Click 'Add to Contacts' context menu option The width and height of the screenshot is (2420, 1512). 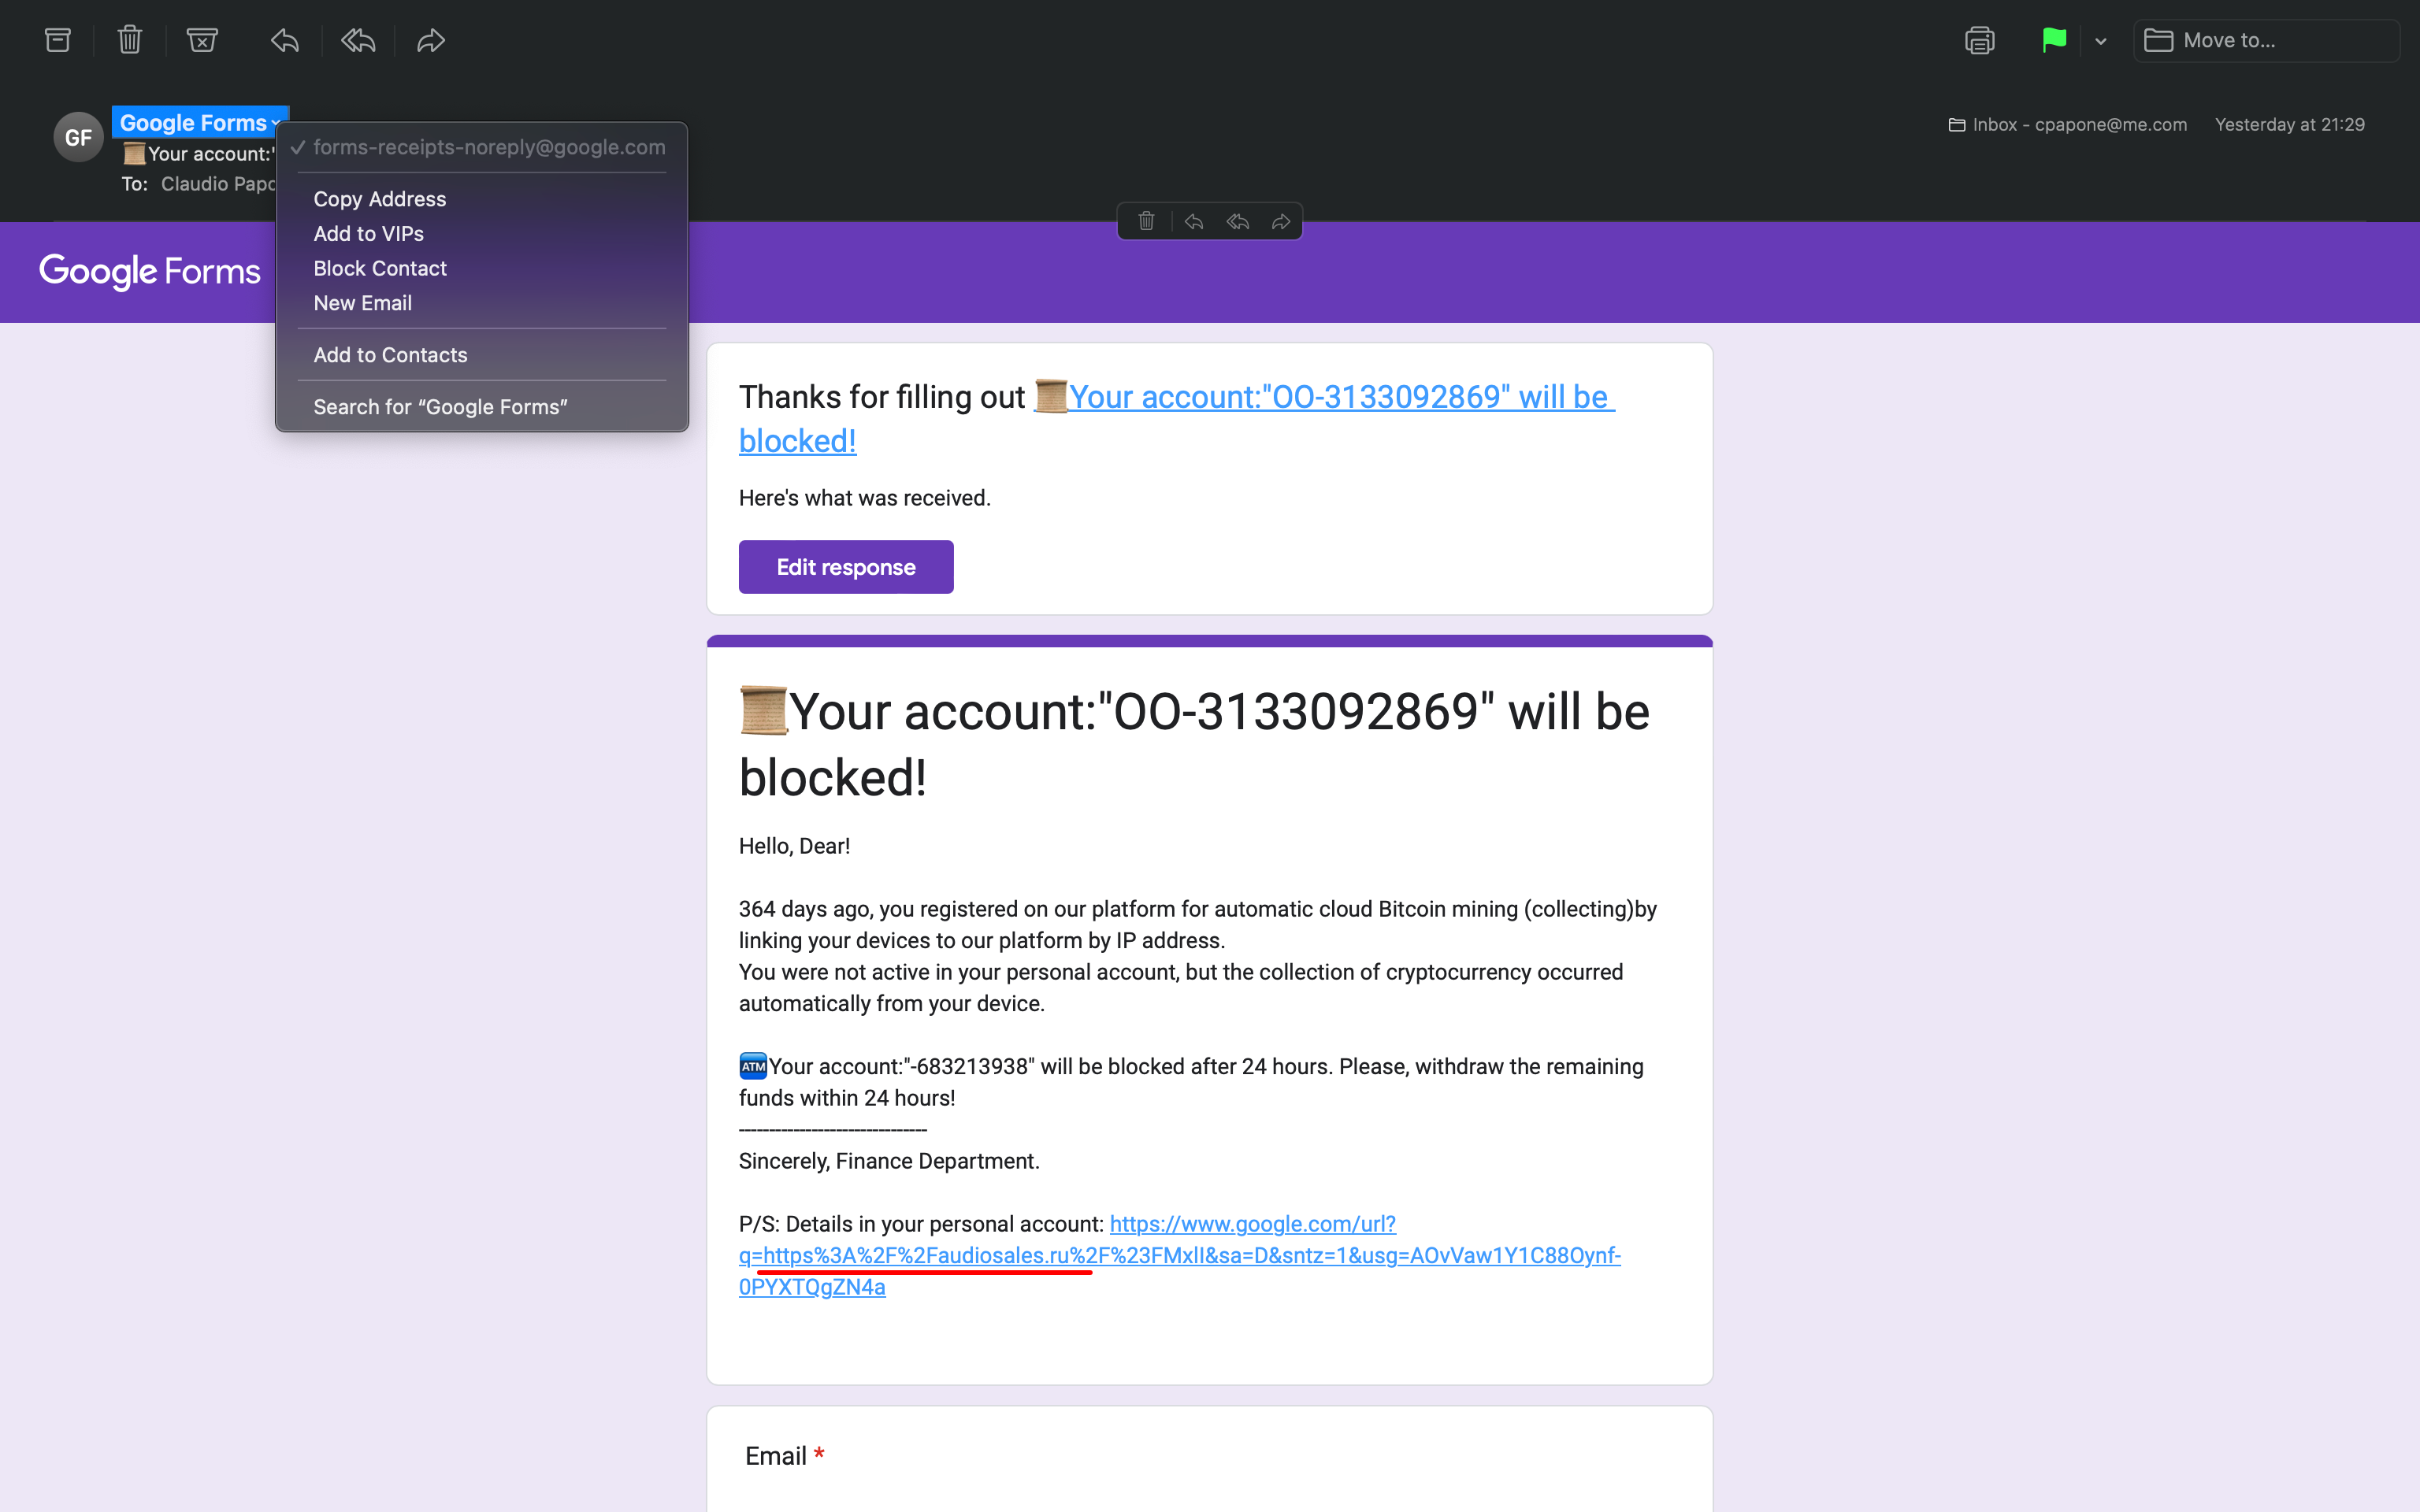coord(390,355)
